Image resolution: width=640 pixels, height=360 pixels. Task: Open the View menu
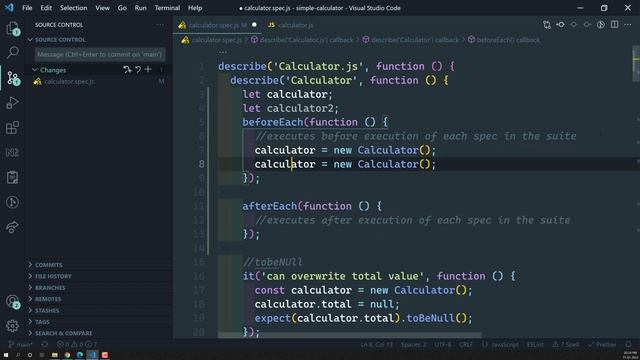tap(102, 8)
